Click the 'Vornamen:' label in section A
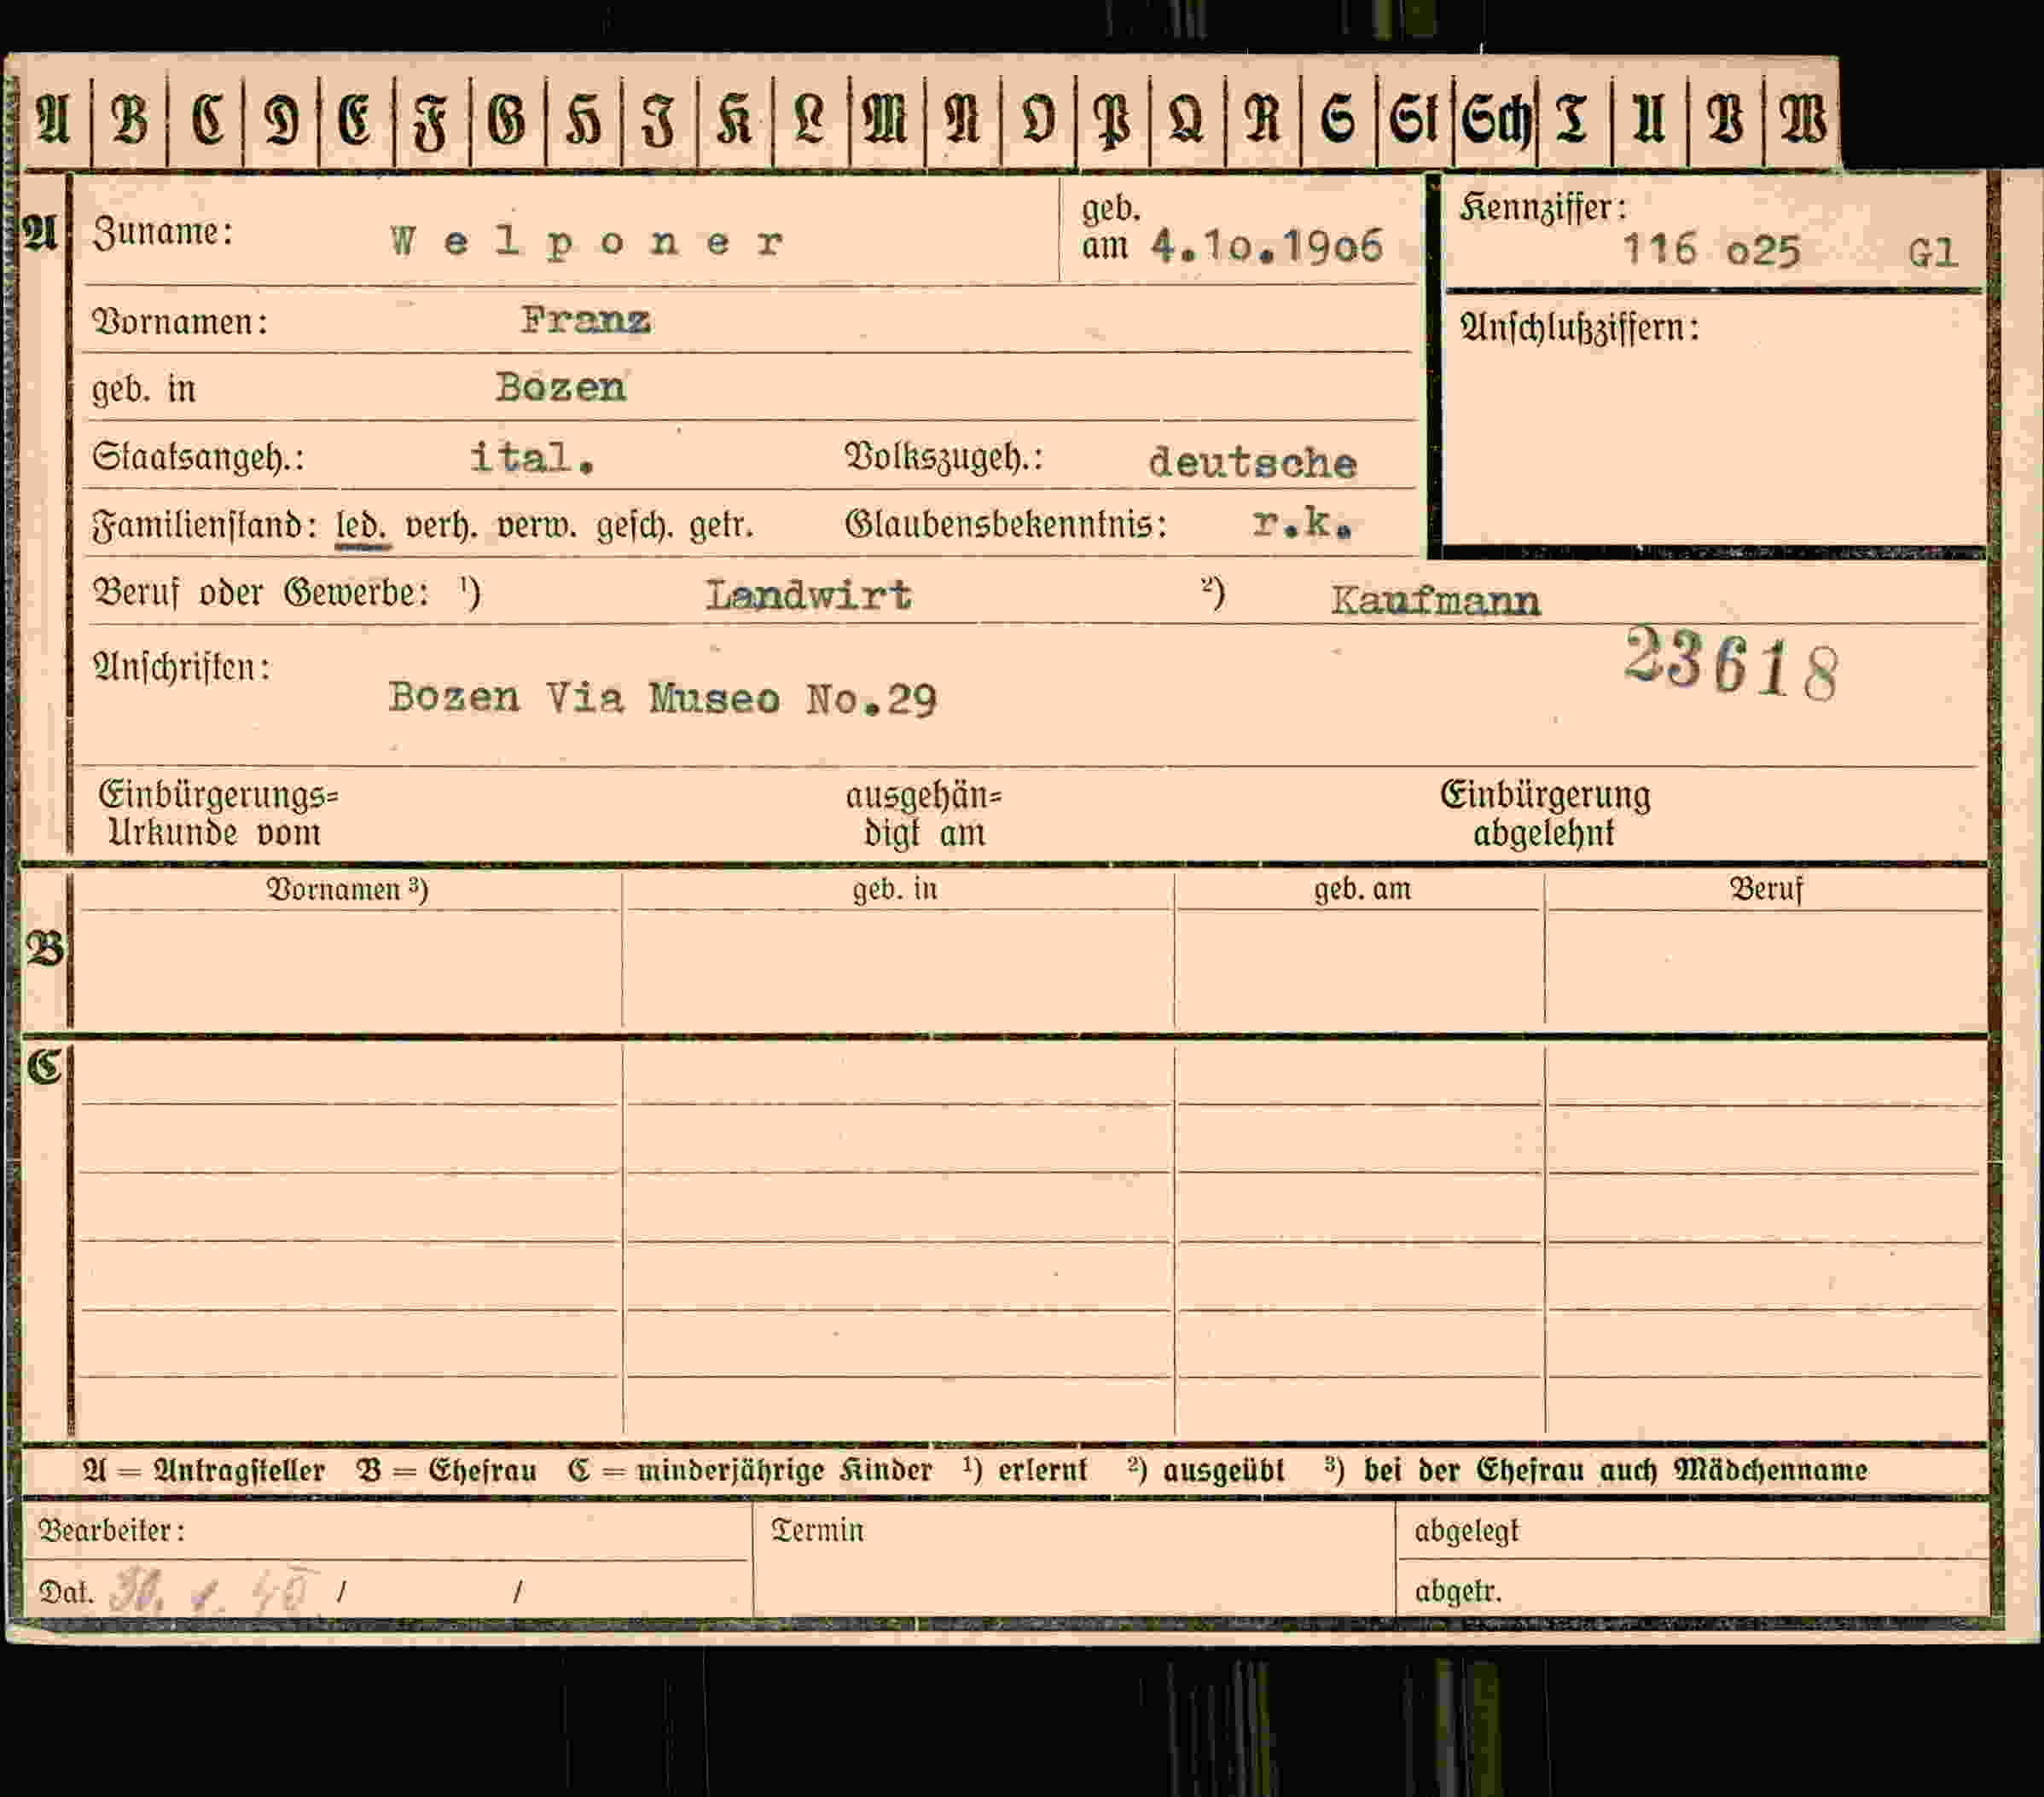 tap(180, 322)
